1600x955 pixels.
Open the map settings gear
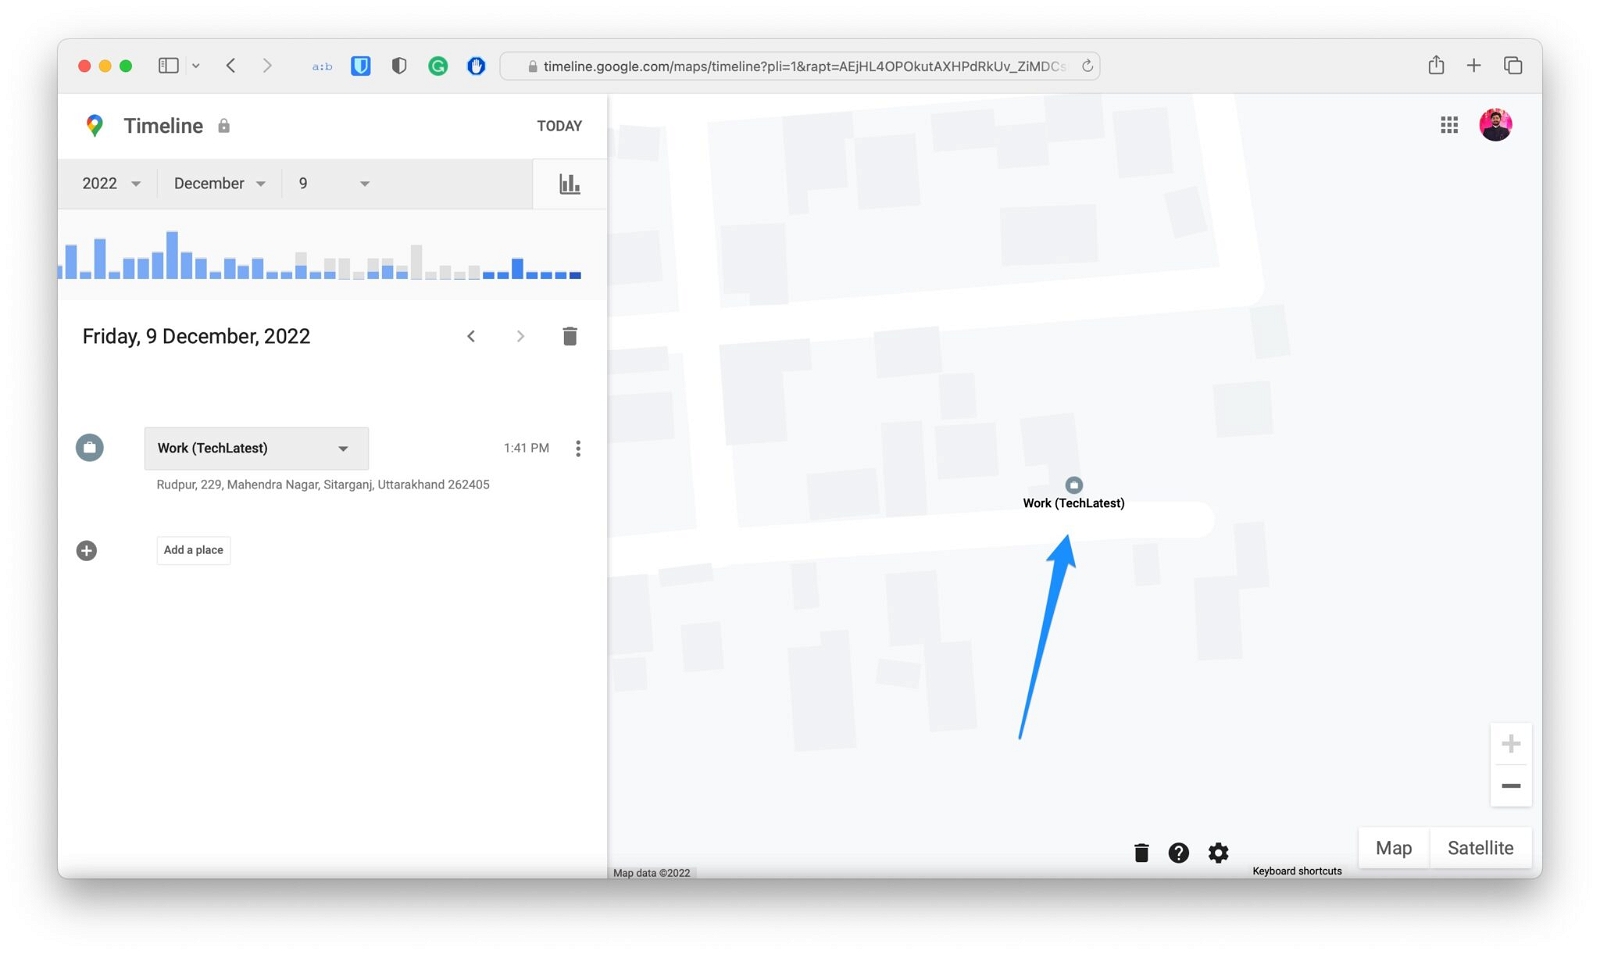tap(1218, 852)
